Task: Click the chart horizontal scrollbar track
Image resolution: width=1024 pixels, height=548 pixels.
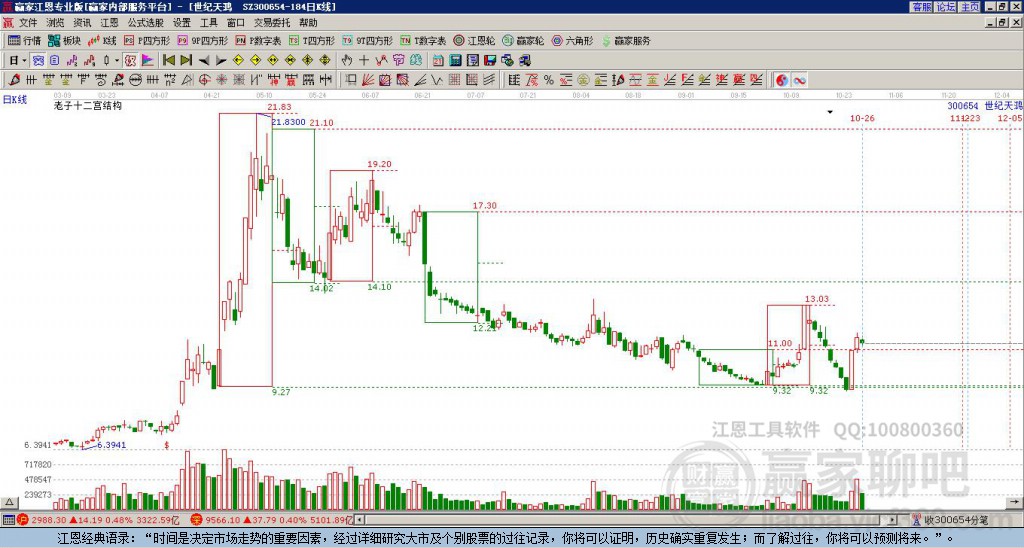Action: (x=627, y=520)
